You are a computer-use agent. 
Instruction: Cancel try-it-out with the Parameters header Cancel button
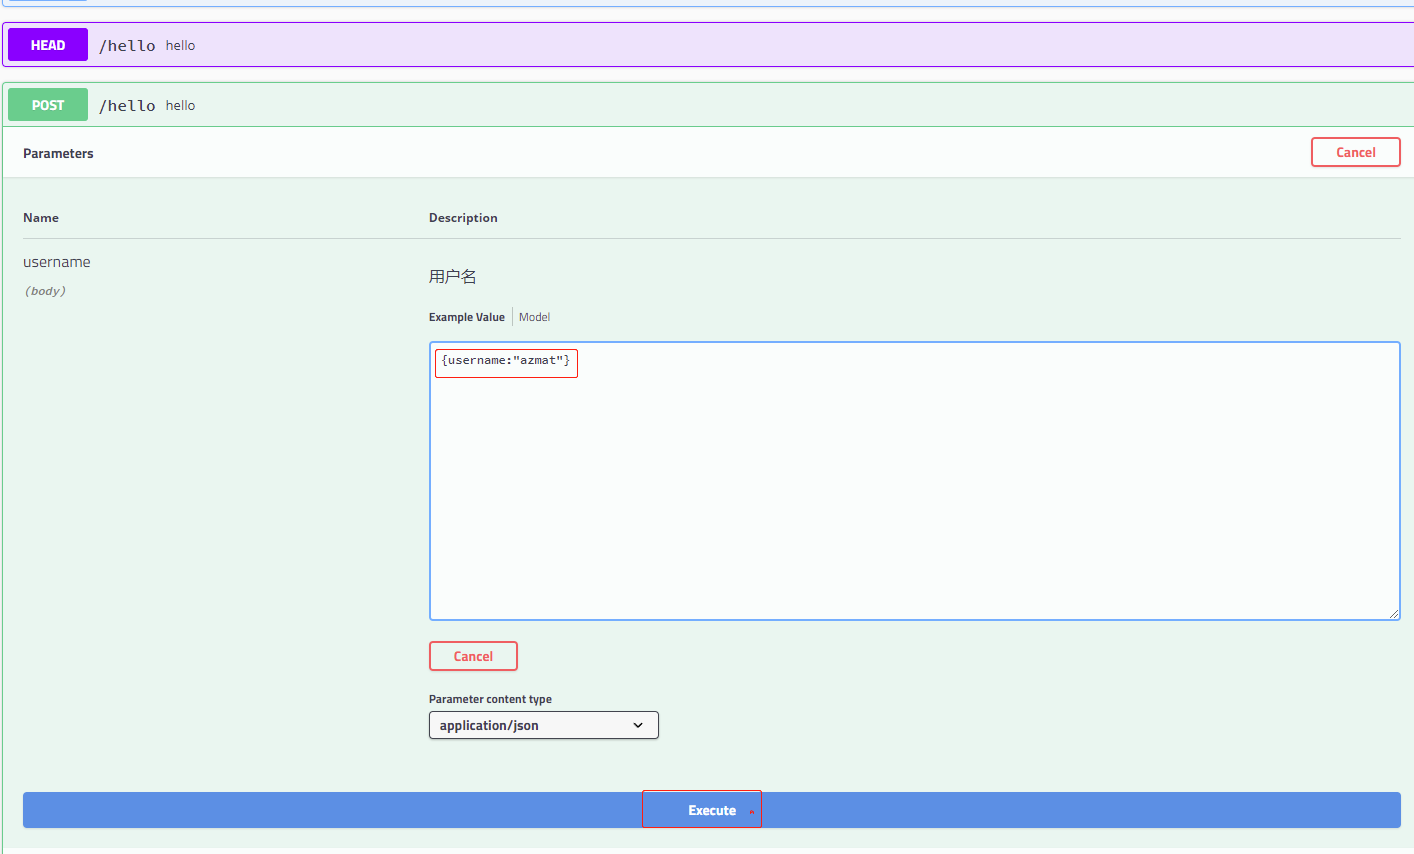pos(1355,152)
